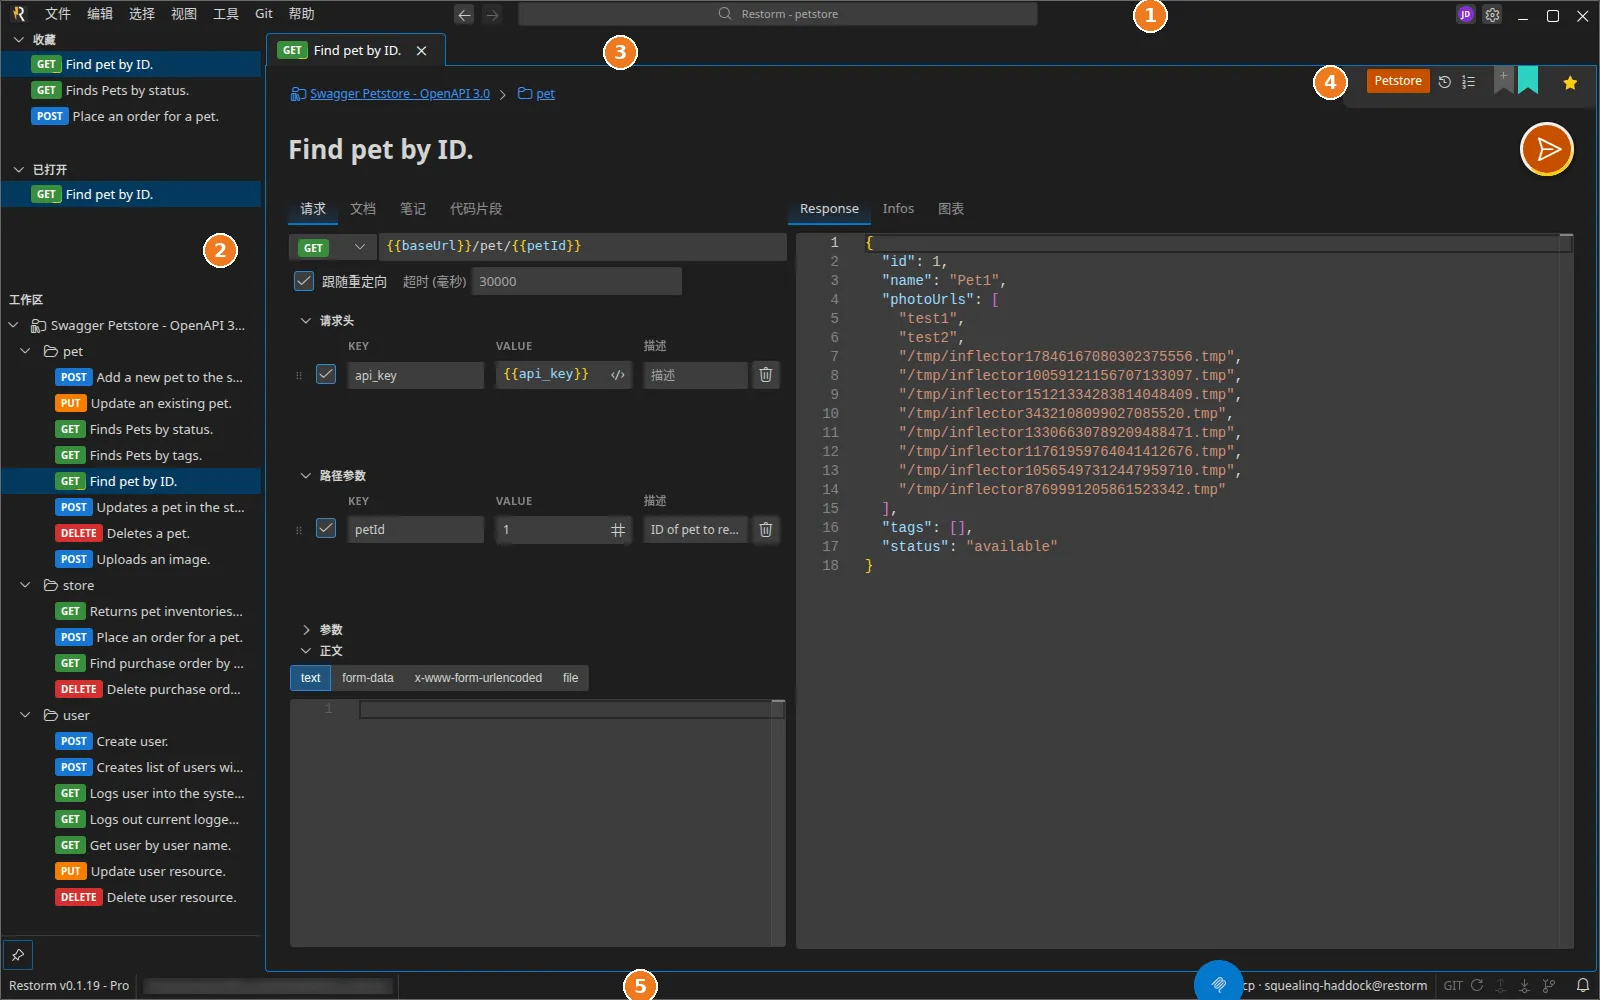Uncheck the petId path parameter checkbox

[x=326, y=528]
